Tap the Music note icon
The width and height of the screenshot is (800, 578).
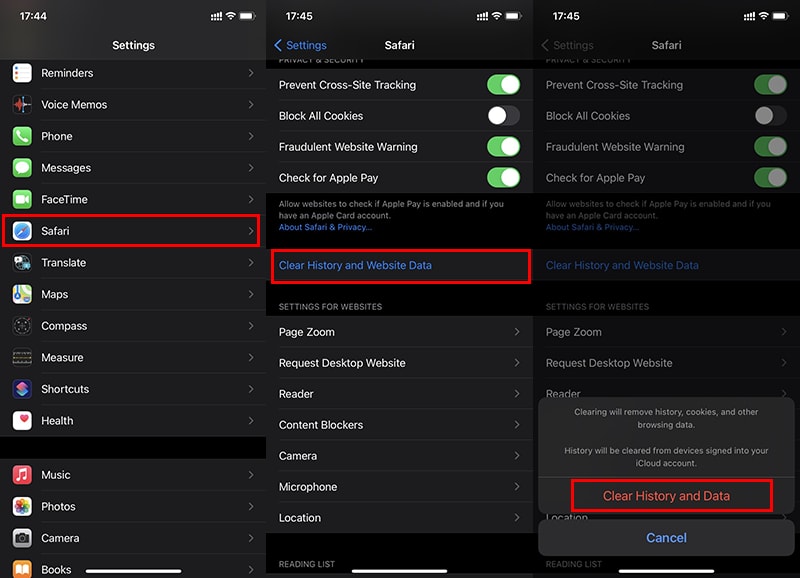pos(22,475)
